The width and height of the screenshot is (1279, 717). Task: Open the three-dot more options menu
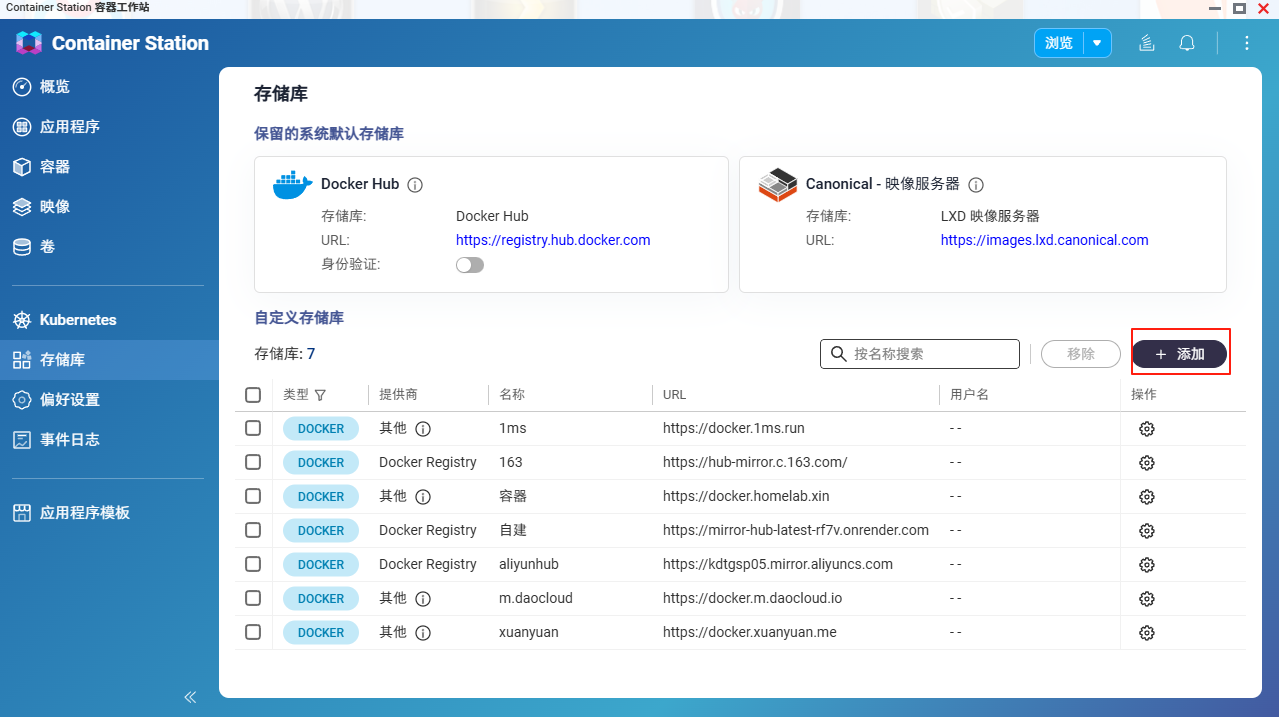[1246, 43]
